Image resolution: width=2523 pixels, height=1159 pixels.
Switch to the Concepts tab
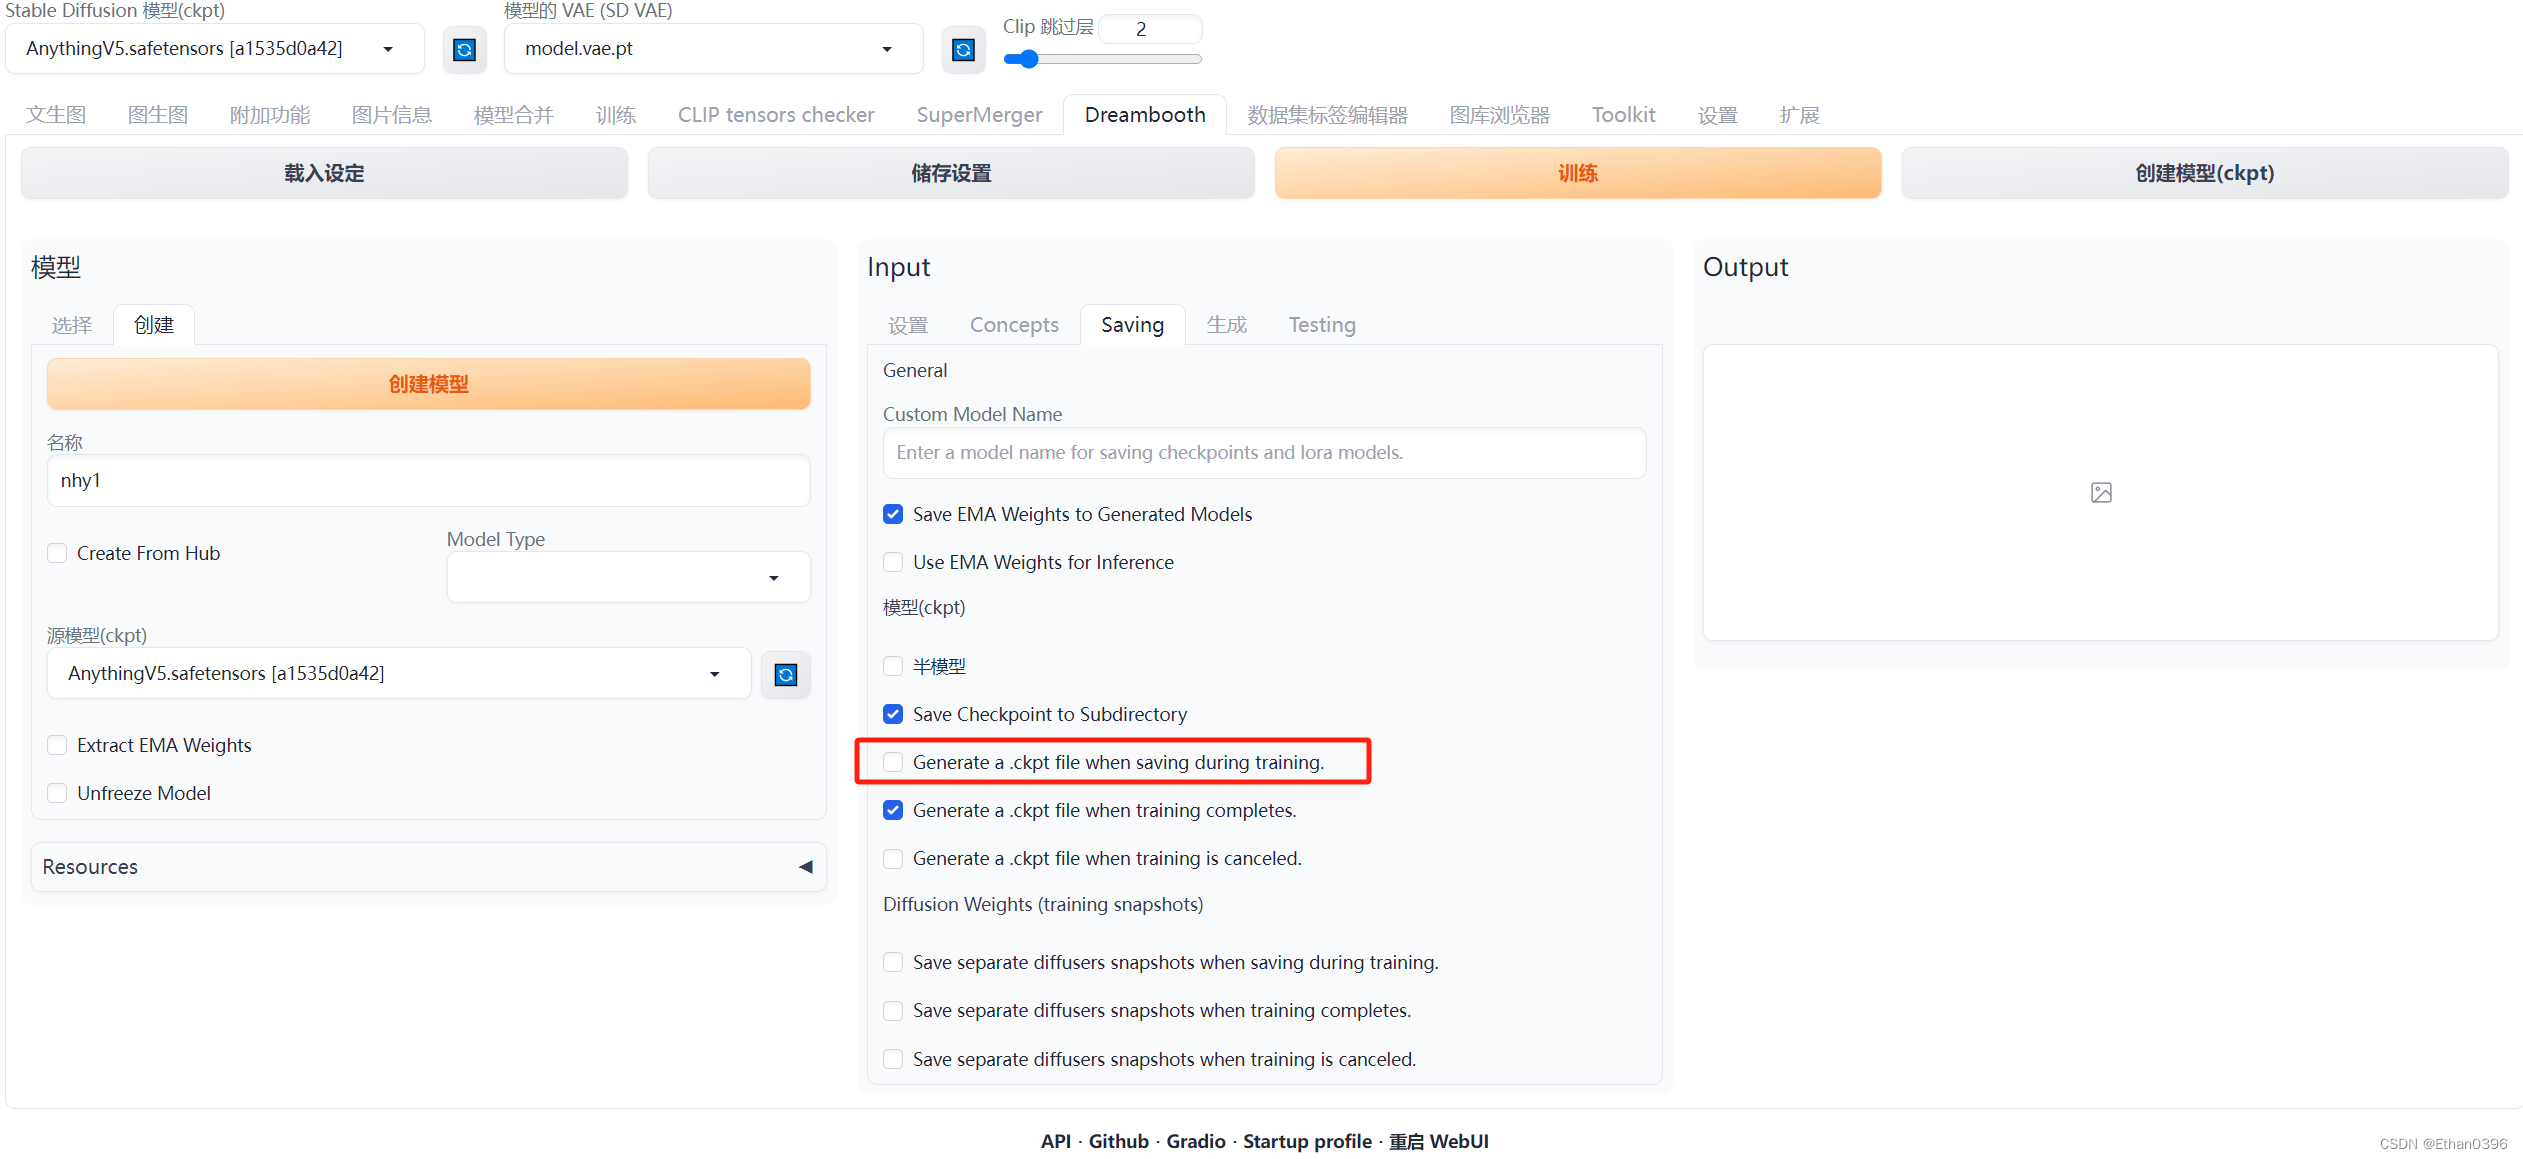[1013, 325]
